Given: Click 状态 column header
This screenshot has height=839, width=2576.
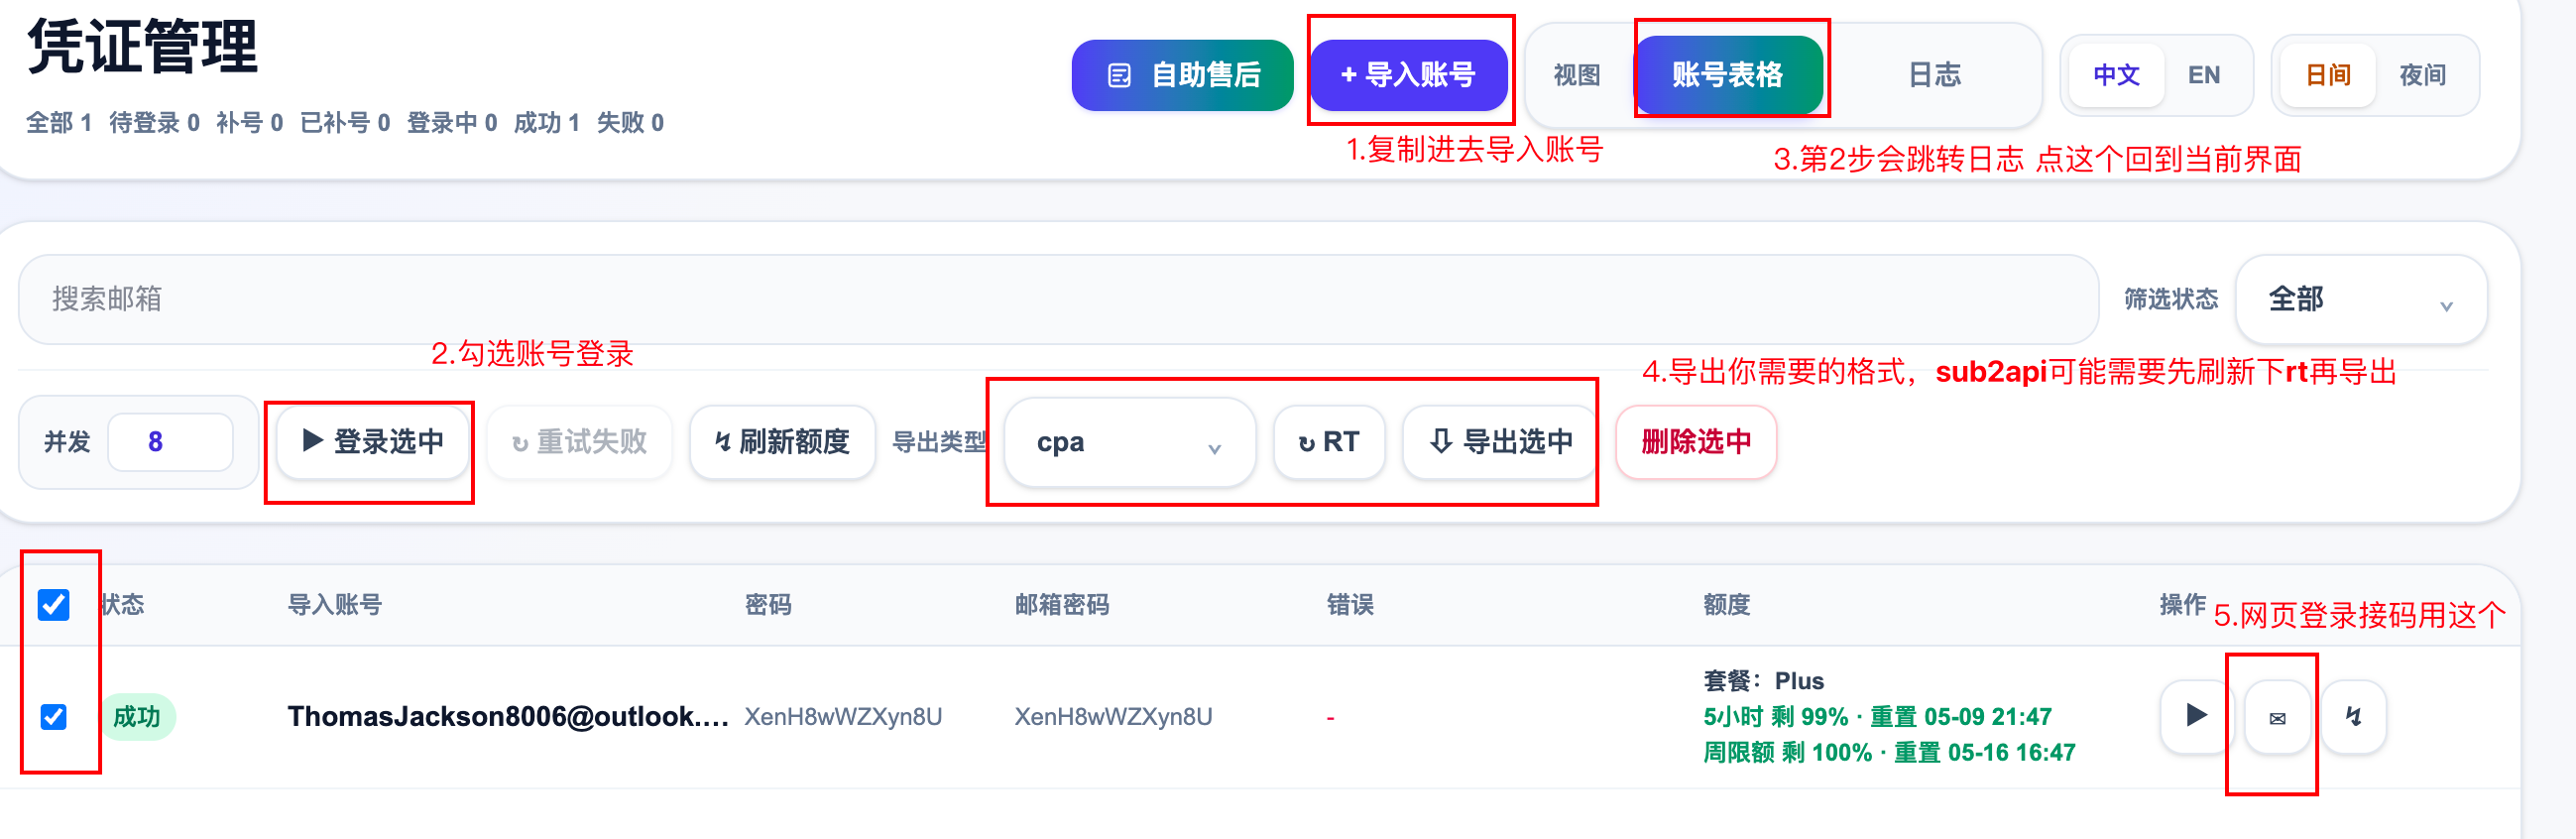Looking at the screenshot, I should pyautogui.click(x=123, y=605).
